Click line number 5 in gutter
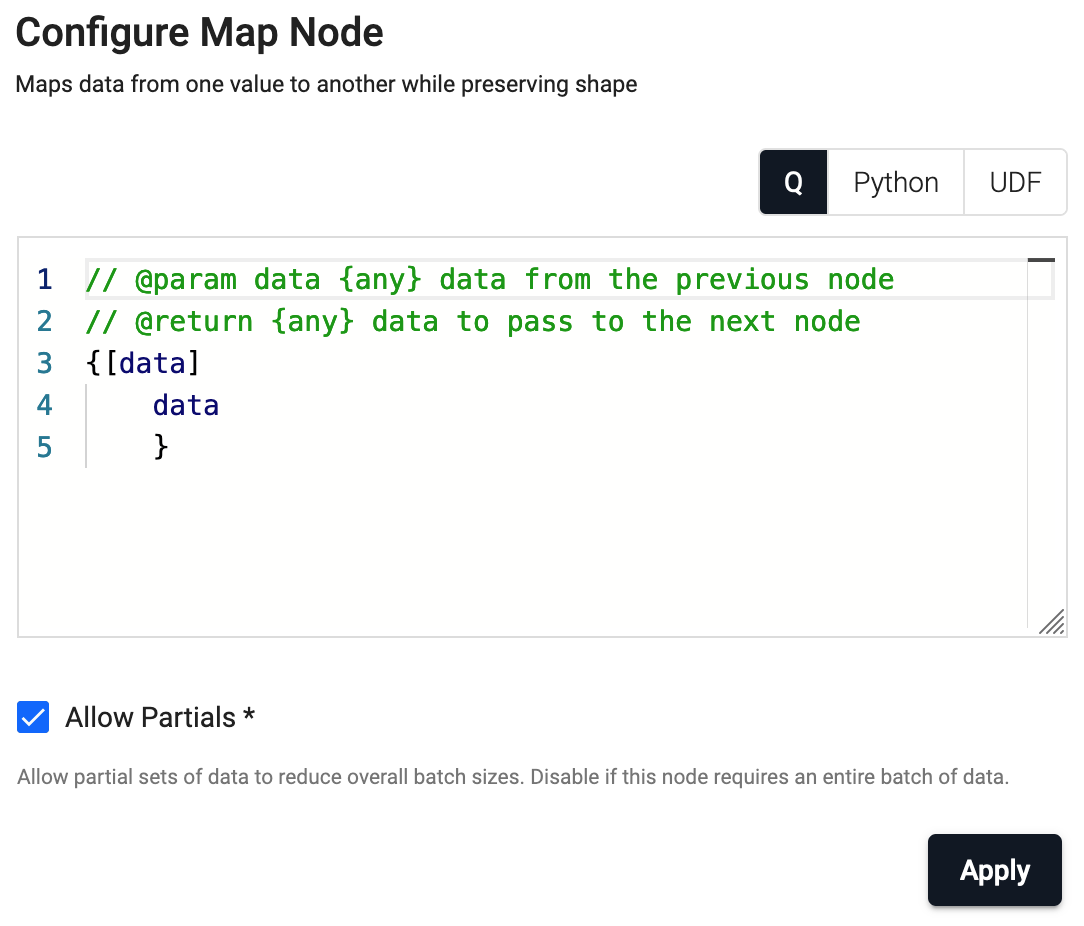Image resolution: width=1084 pixels, height=926 pixels. pos(44,447)
